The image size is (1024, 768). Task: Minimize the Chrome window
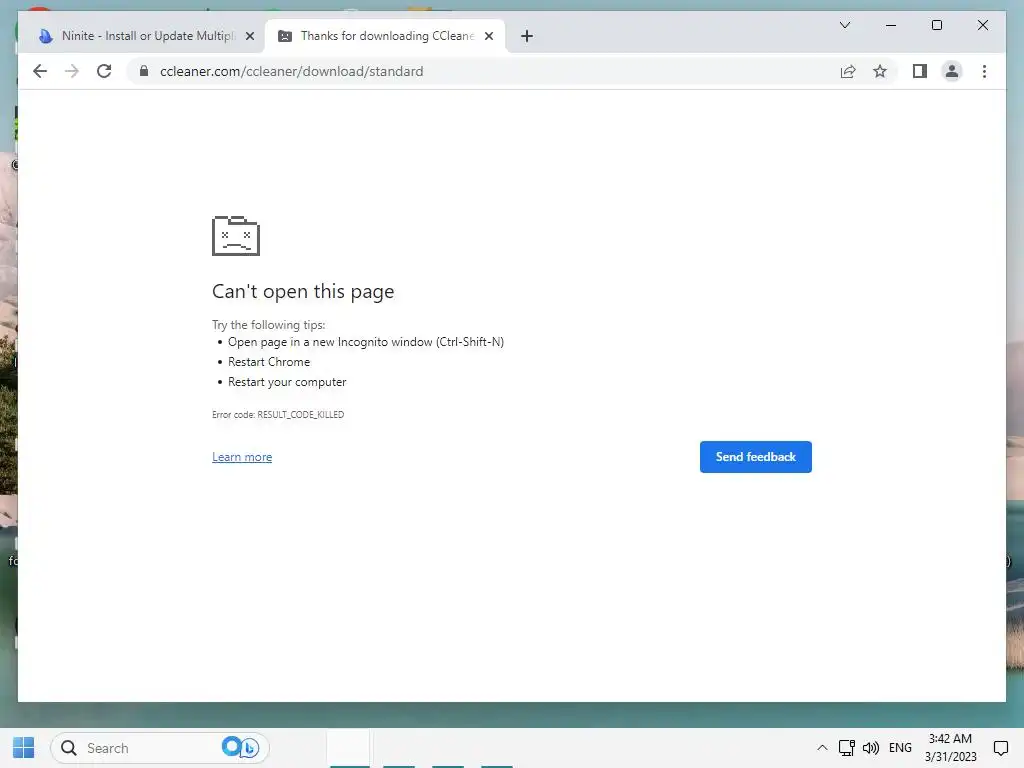[890, 25]
